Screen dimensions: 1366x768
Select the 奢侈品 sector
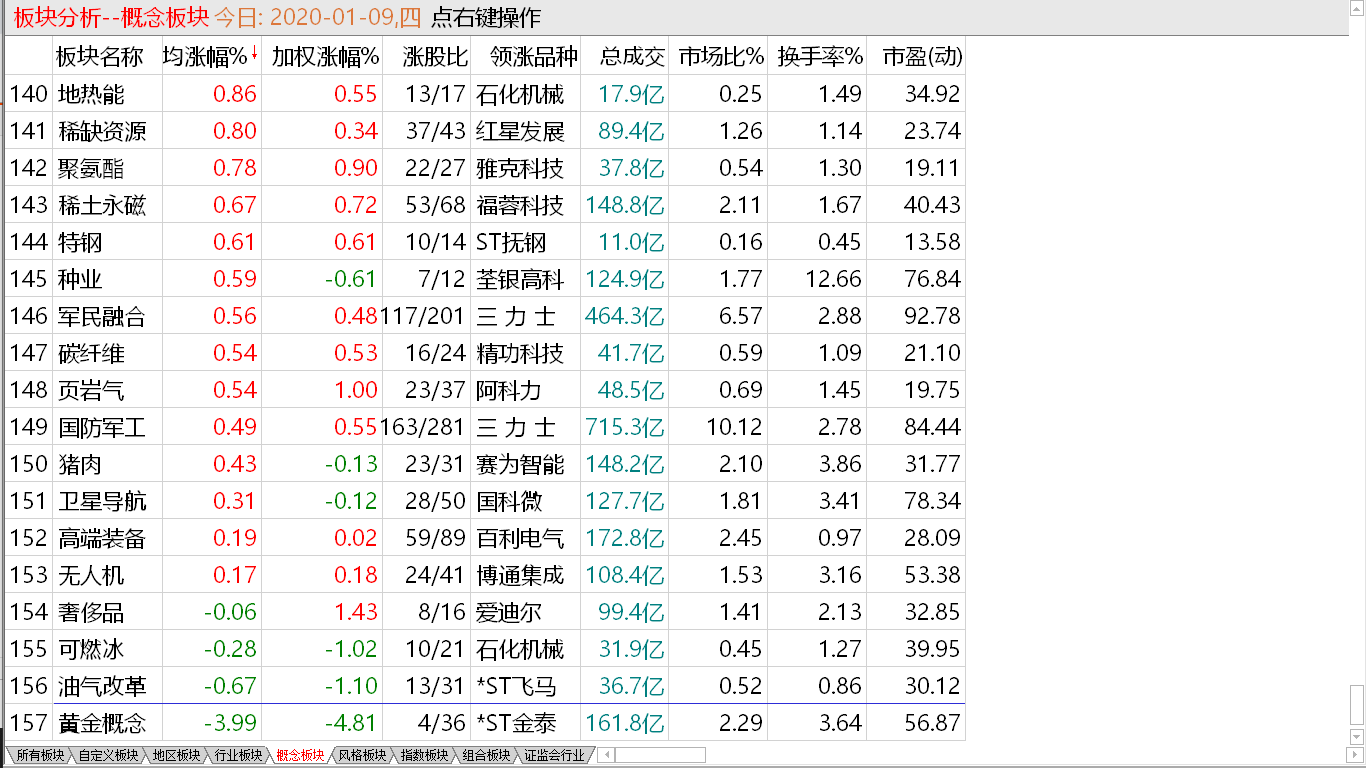91,612
